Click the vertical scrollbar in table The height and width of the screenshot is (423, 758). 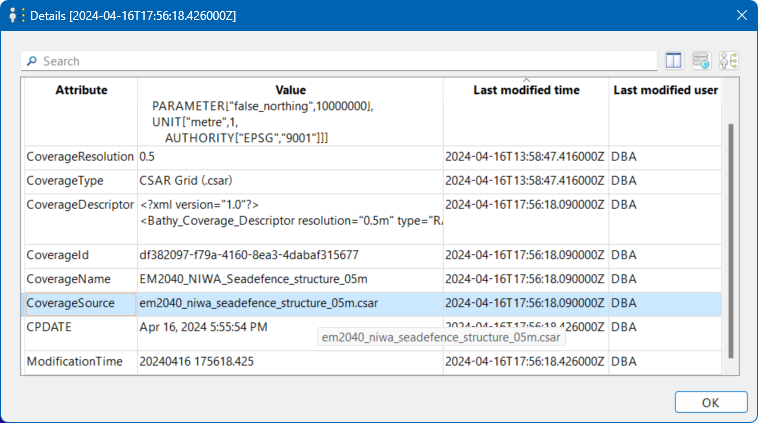(x=730, y=240)
